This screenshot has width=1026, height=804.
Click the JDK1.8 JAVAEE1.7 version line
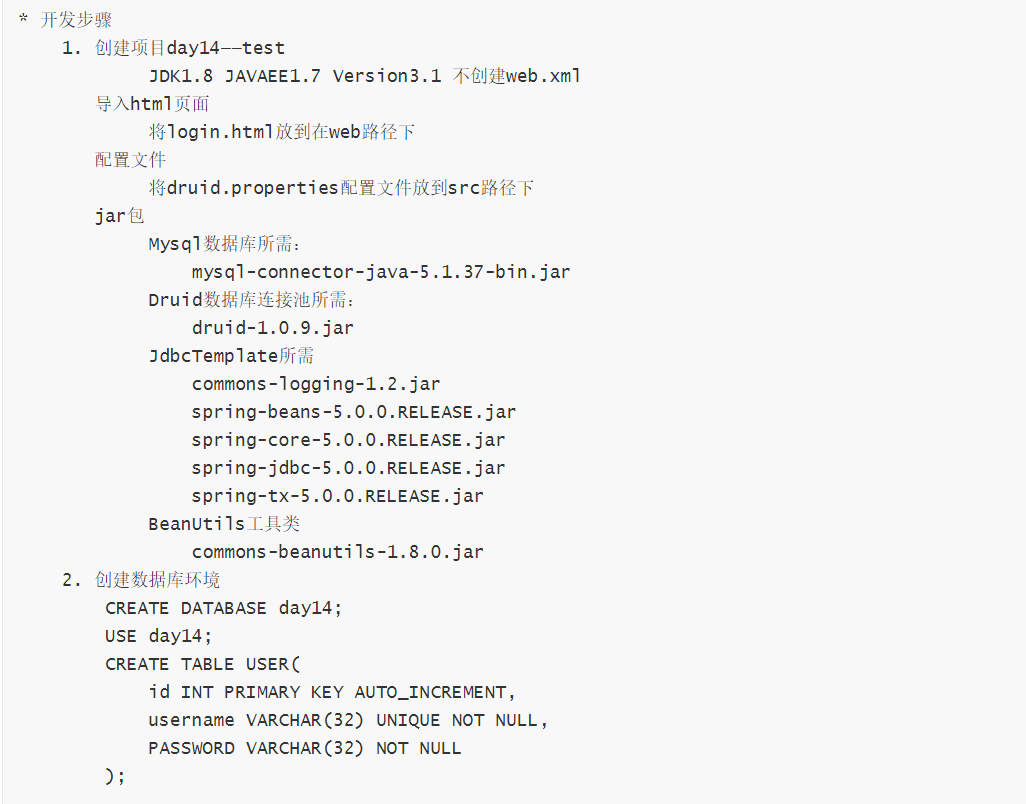364,76
